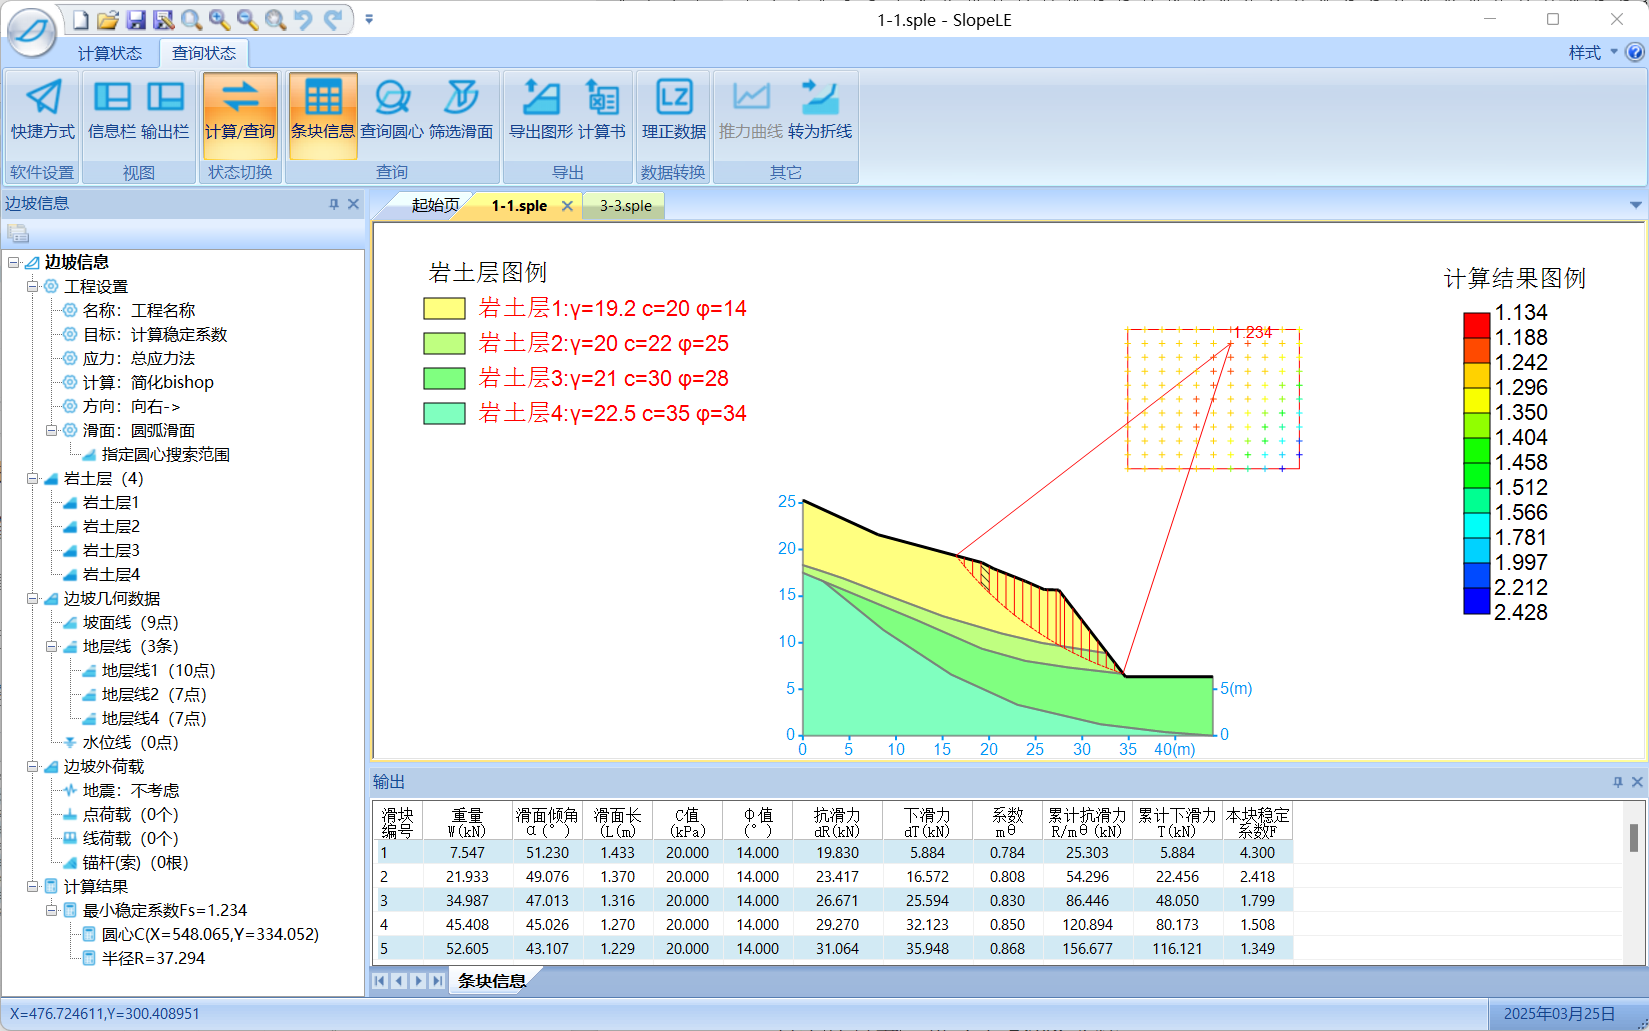1649x1031 pixels.
Task: Click the SlopeLE application orb button
Action: coord(32,32)
